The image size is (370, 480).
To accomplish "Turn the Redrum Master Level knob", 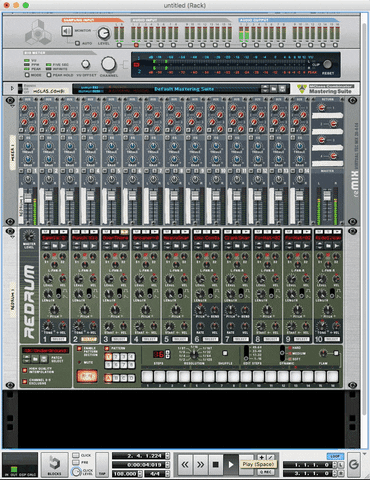I will coord(29,236).
